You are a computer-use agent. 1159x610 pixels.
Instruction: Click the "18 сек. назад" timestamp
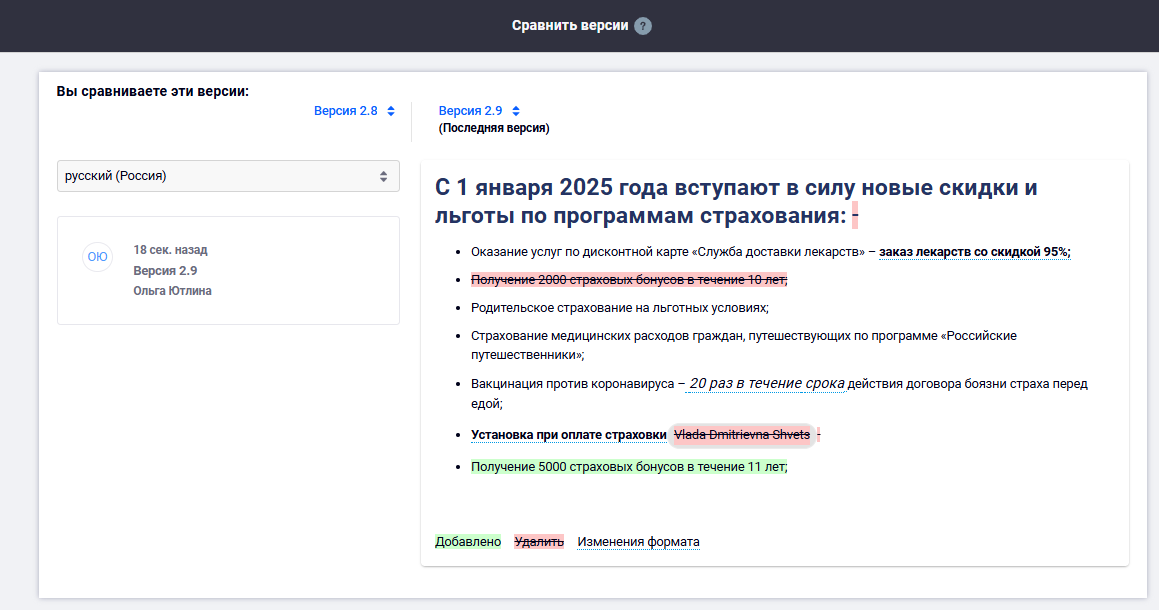click(x=170, y=250)
